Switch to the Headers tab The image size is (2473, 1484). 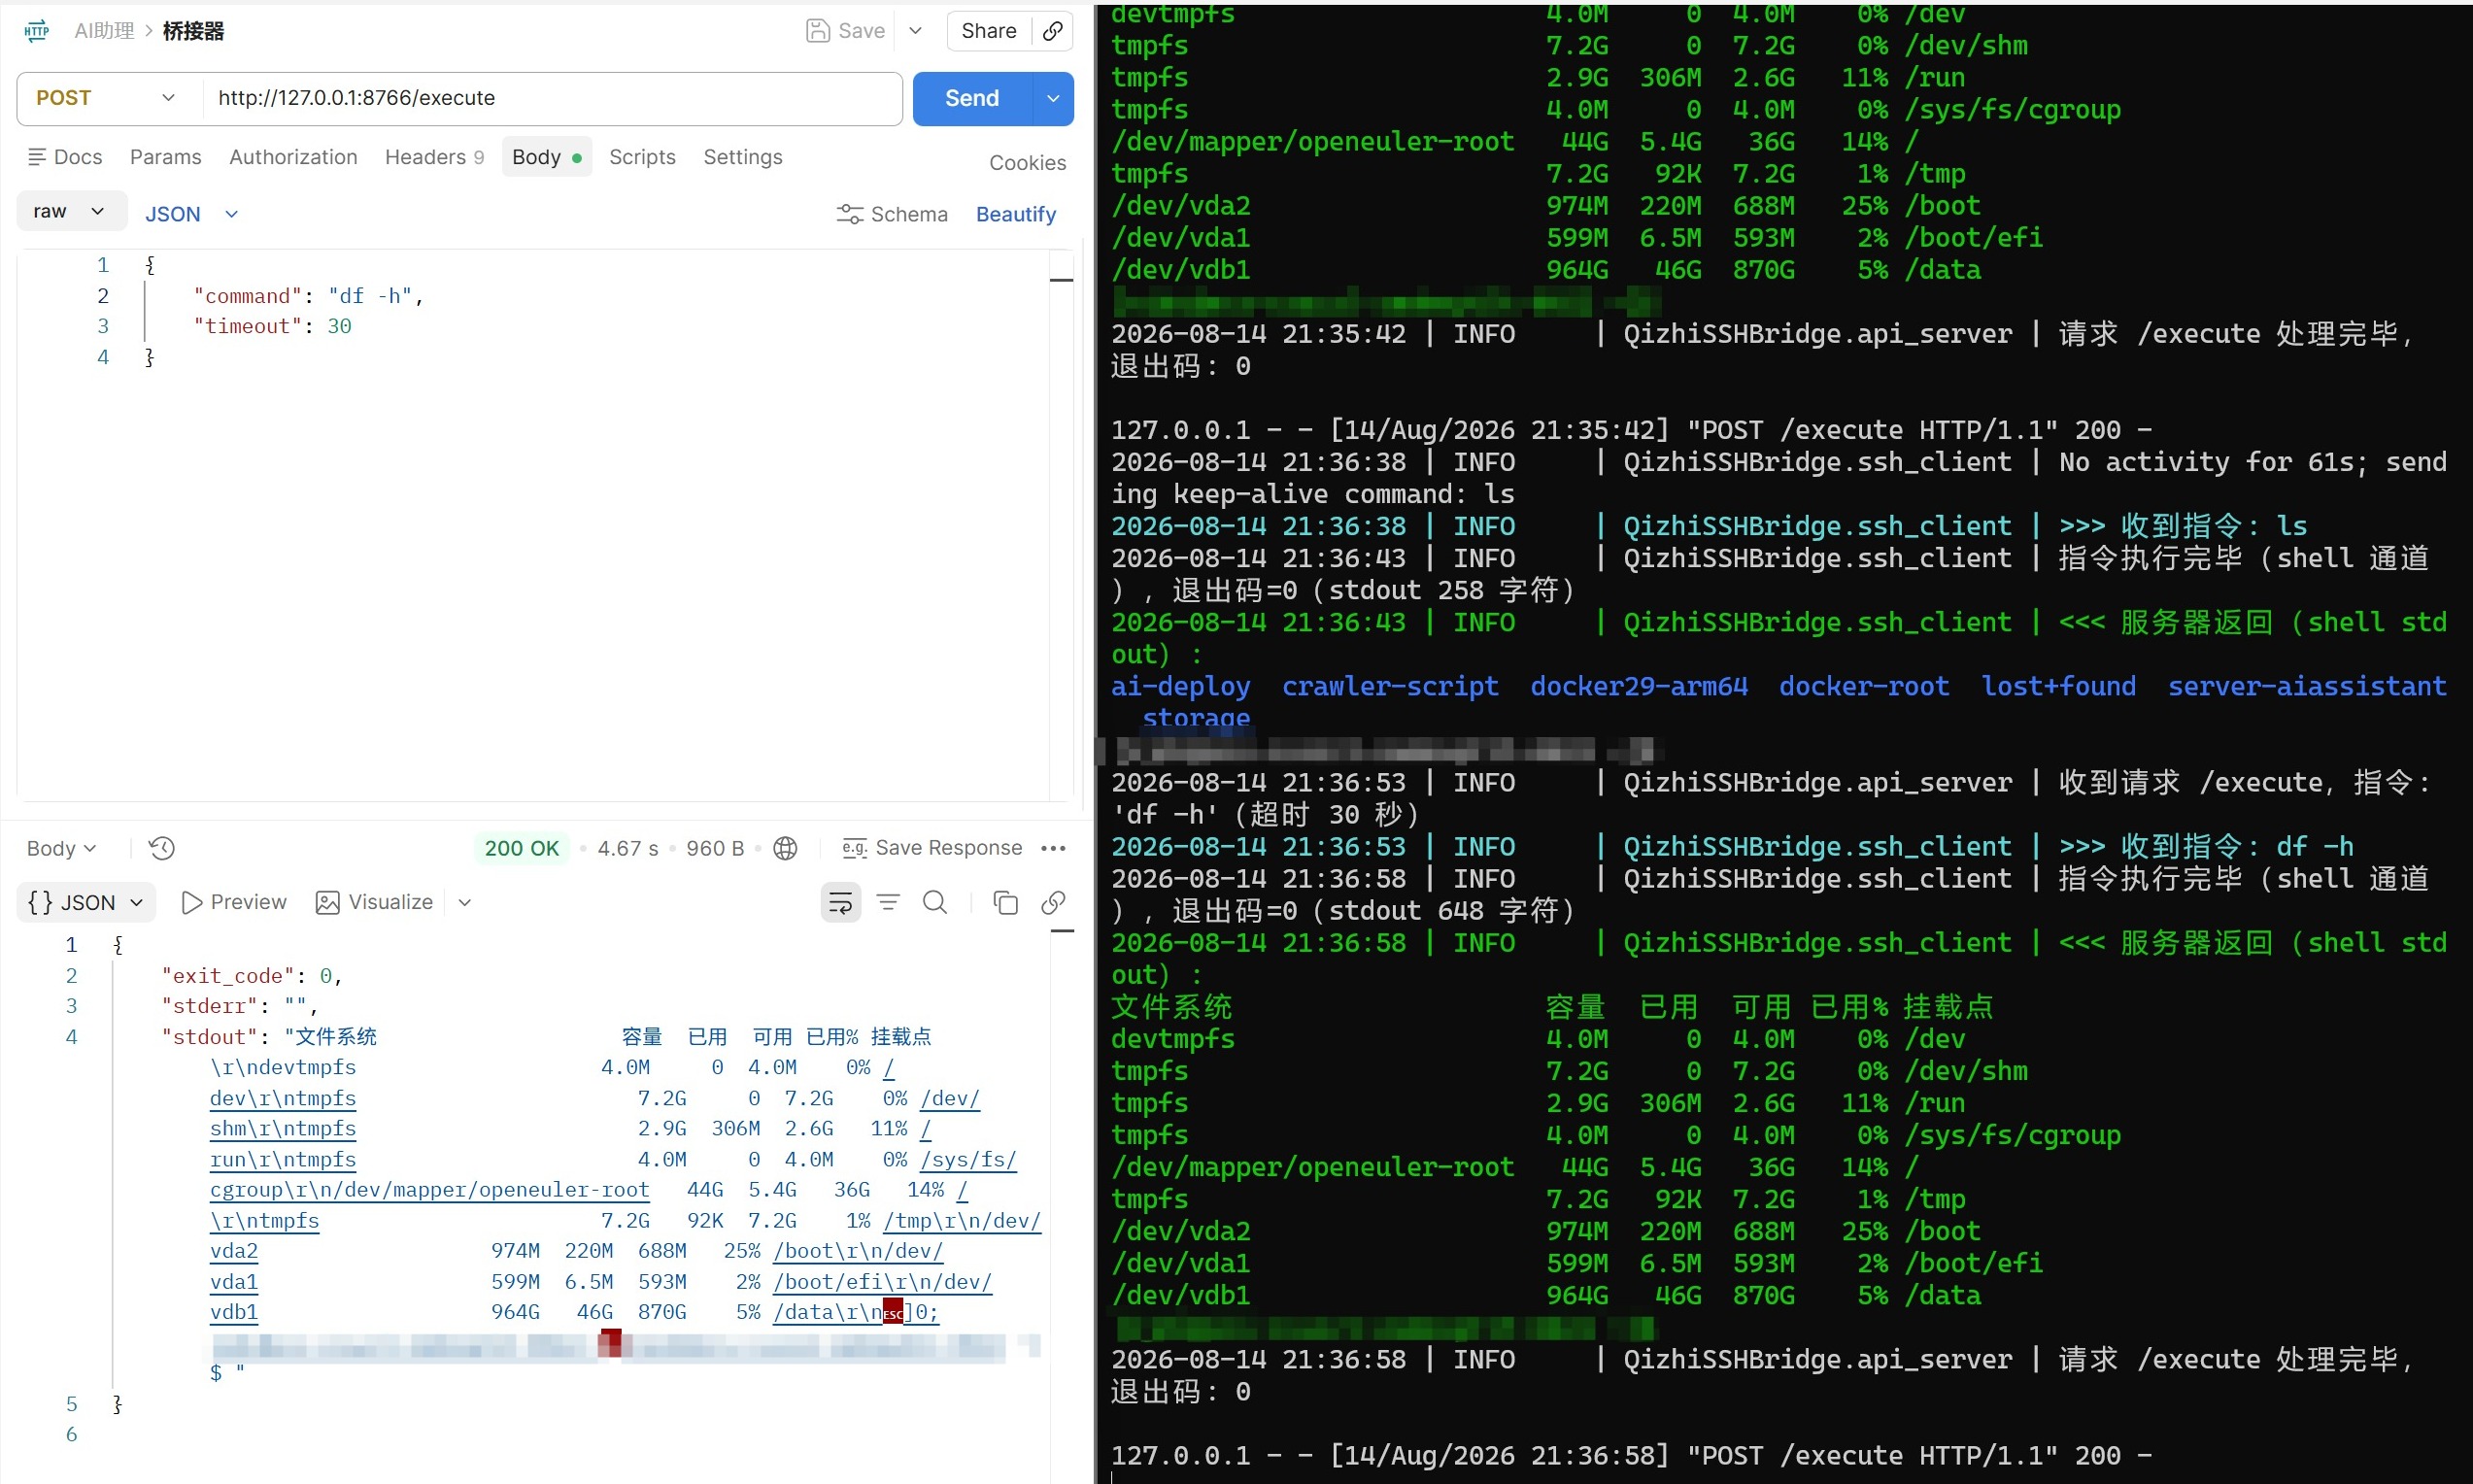click(x=434, y=157)
